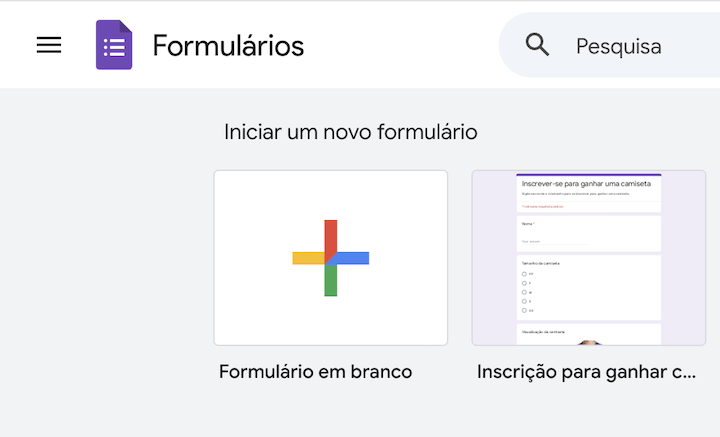720x437 pixels.
Task: Click the search magnifying glass icon
Action: pyautogui.click(x=538, y=45)
